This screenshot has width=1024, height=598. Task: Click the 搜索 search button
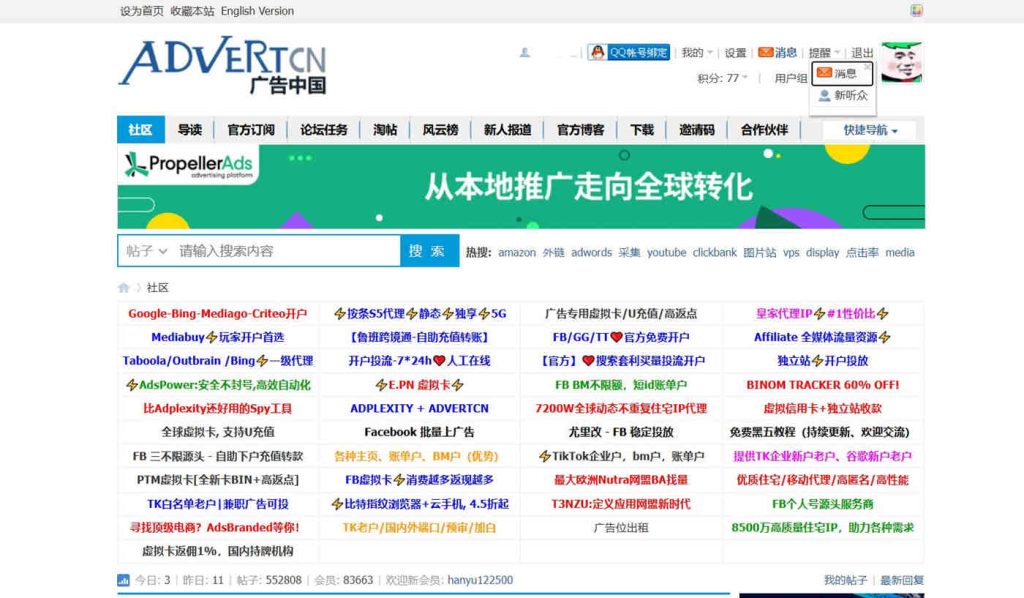pyautogui.click(x=428, y=250)
